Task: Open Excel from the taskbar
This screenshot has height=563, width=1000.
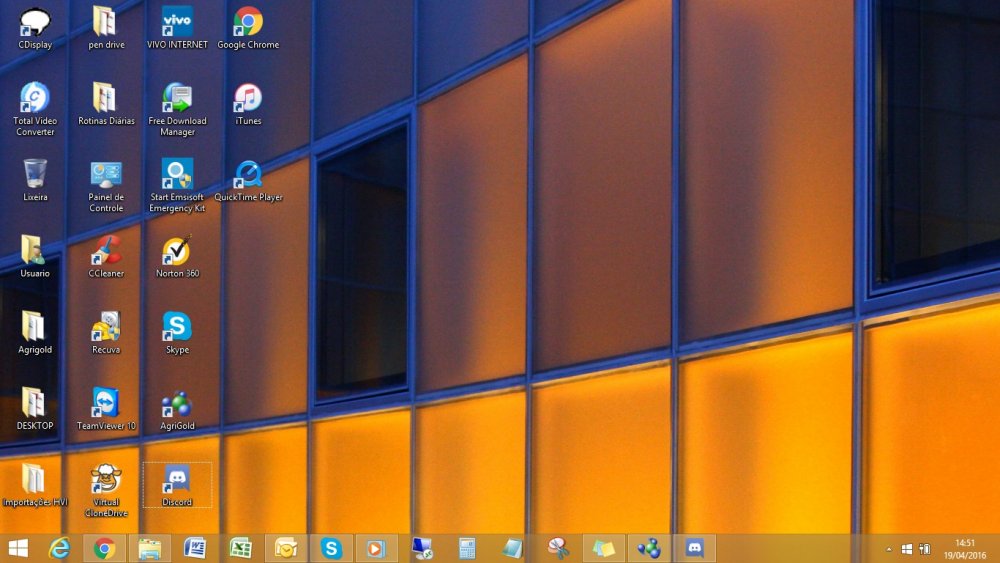Action: point(240,548)
